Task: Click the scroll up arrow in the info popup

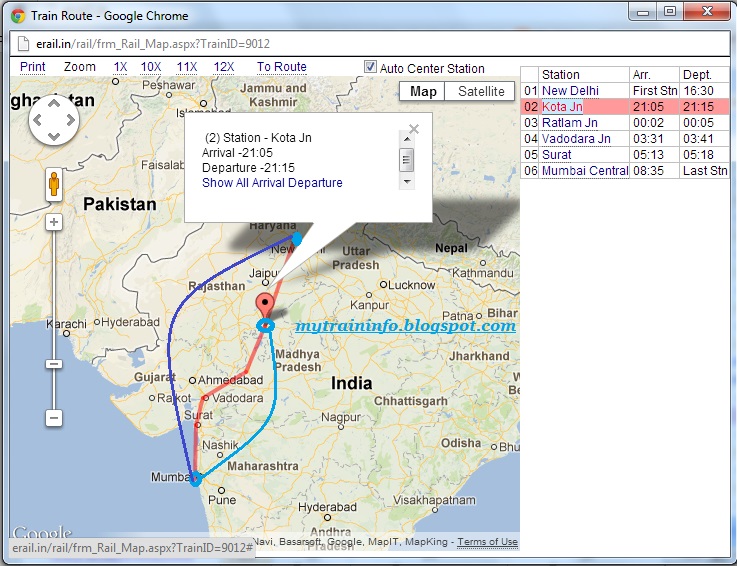Action: pyautogui.click(x=407, y=139)
